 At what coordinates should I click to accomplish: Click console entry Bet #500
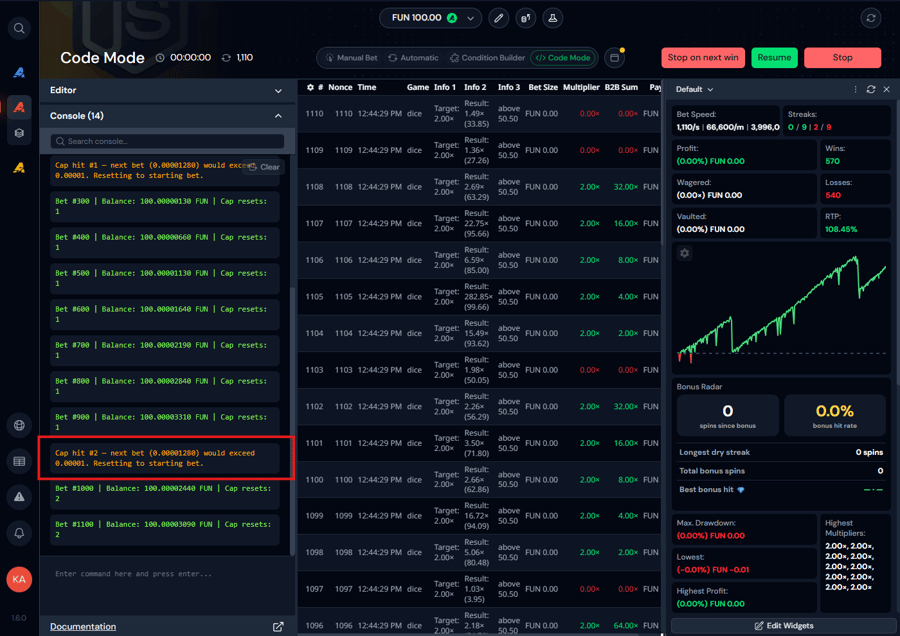[165, 278]
